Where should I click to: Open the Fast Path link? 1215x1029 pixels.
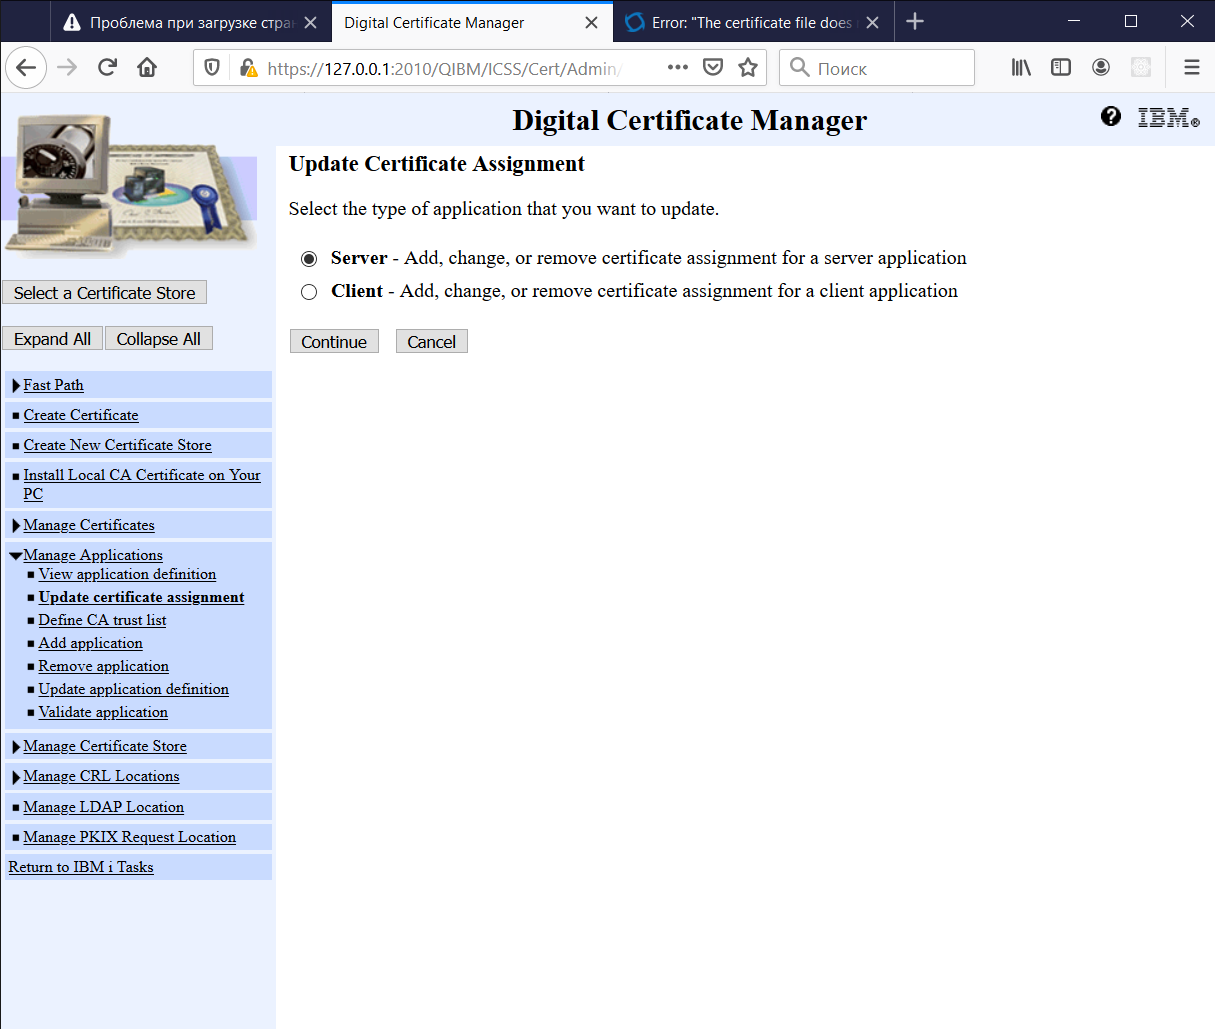[54, 385]
